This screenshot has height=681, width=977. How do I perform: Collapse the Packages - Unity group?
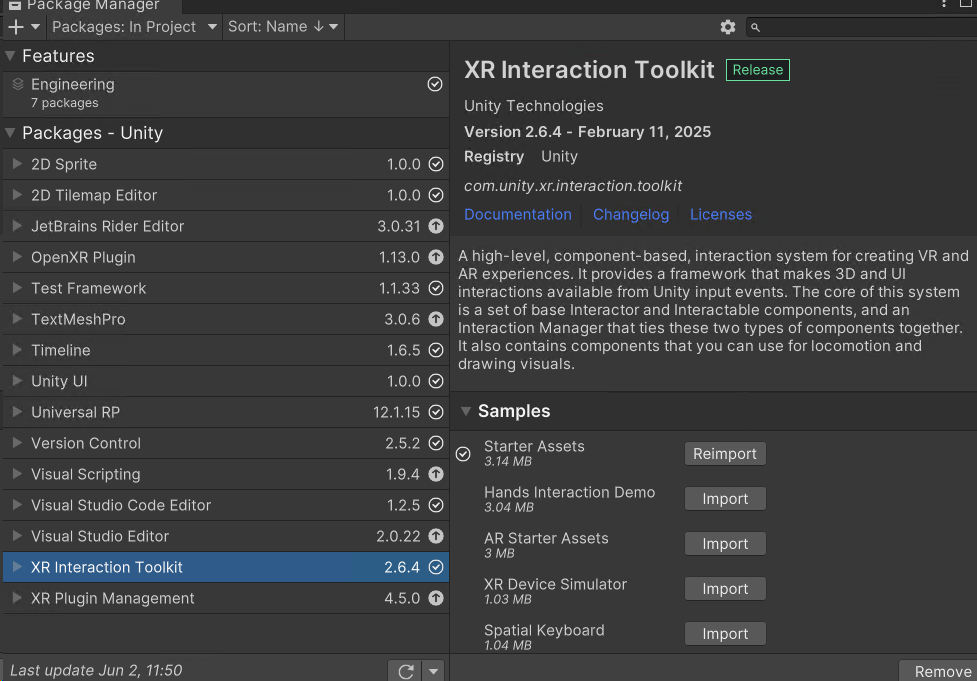pos(10,133)
